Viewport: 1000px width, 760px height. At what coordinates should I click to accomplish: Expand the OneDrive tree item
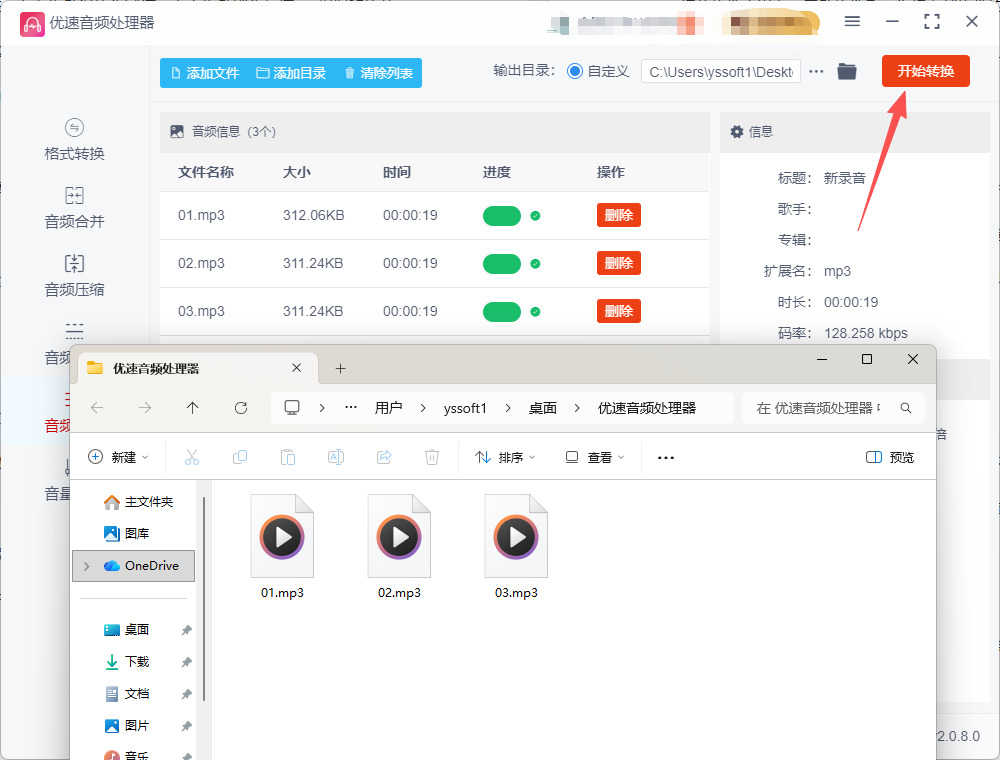(86, 566)
